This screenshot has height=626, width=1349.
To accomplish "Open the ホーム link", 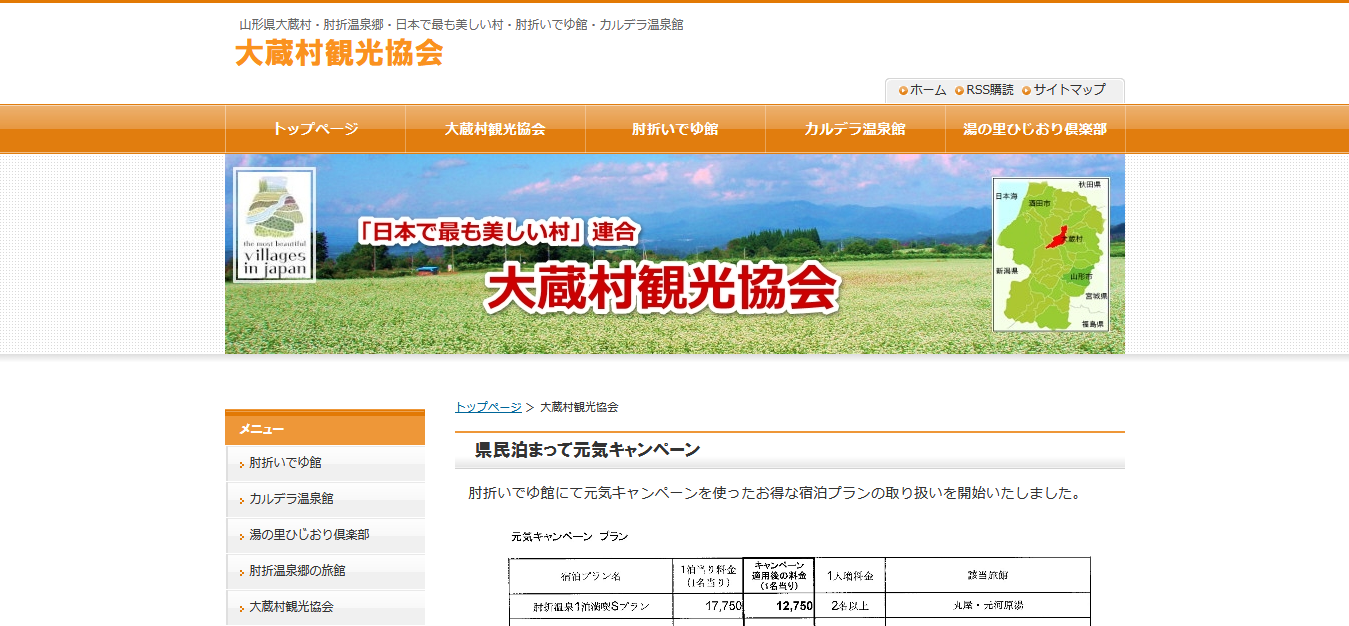I will point(928,90).
